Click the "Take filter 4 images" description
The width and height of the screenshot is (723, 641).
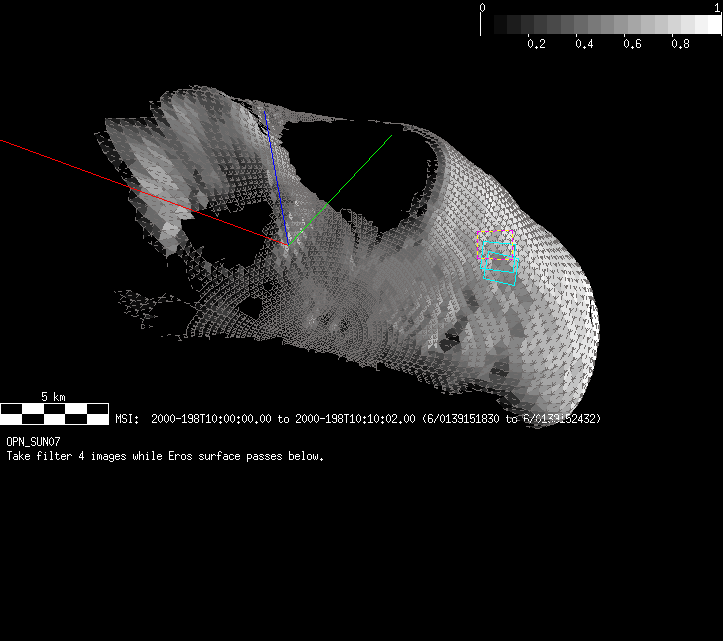[165, 456]
